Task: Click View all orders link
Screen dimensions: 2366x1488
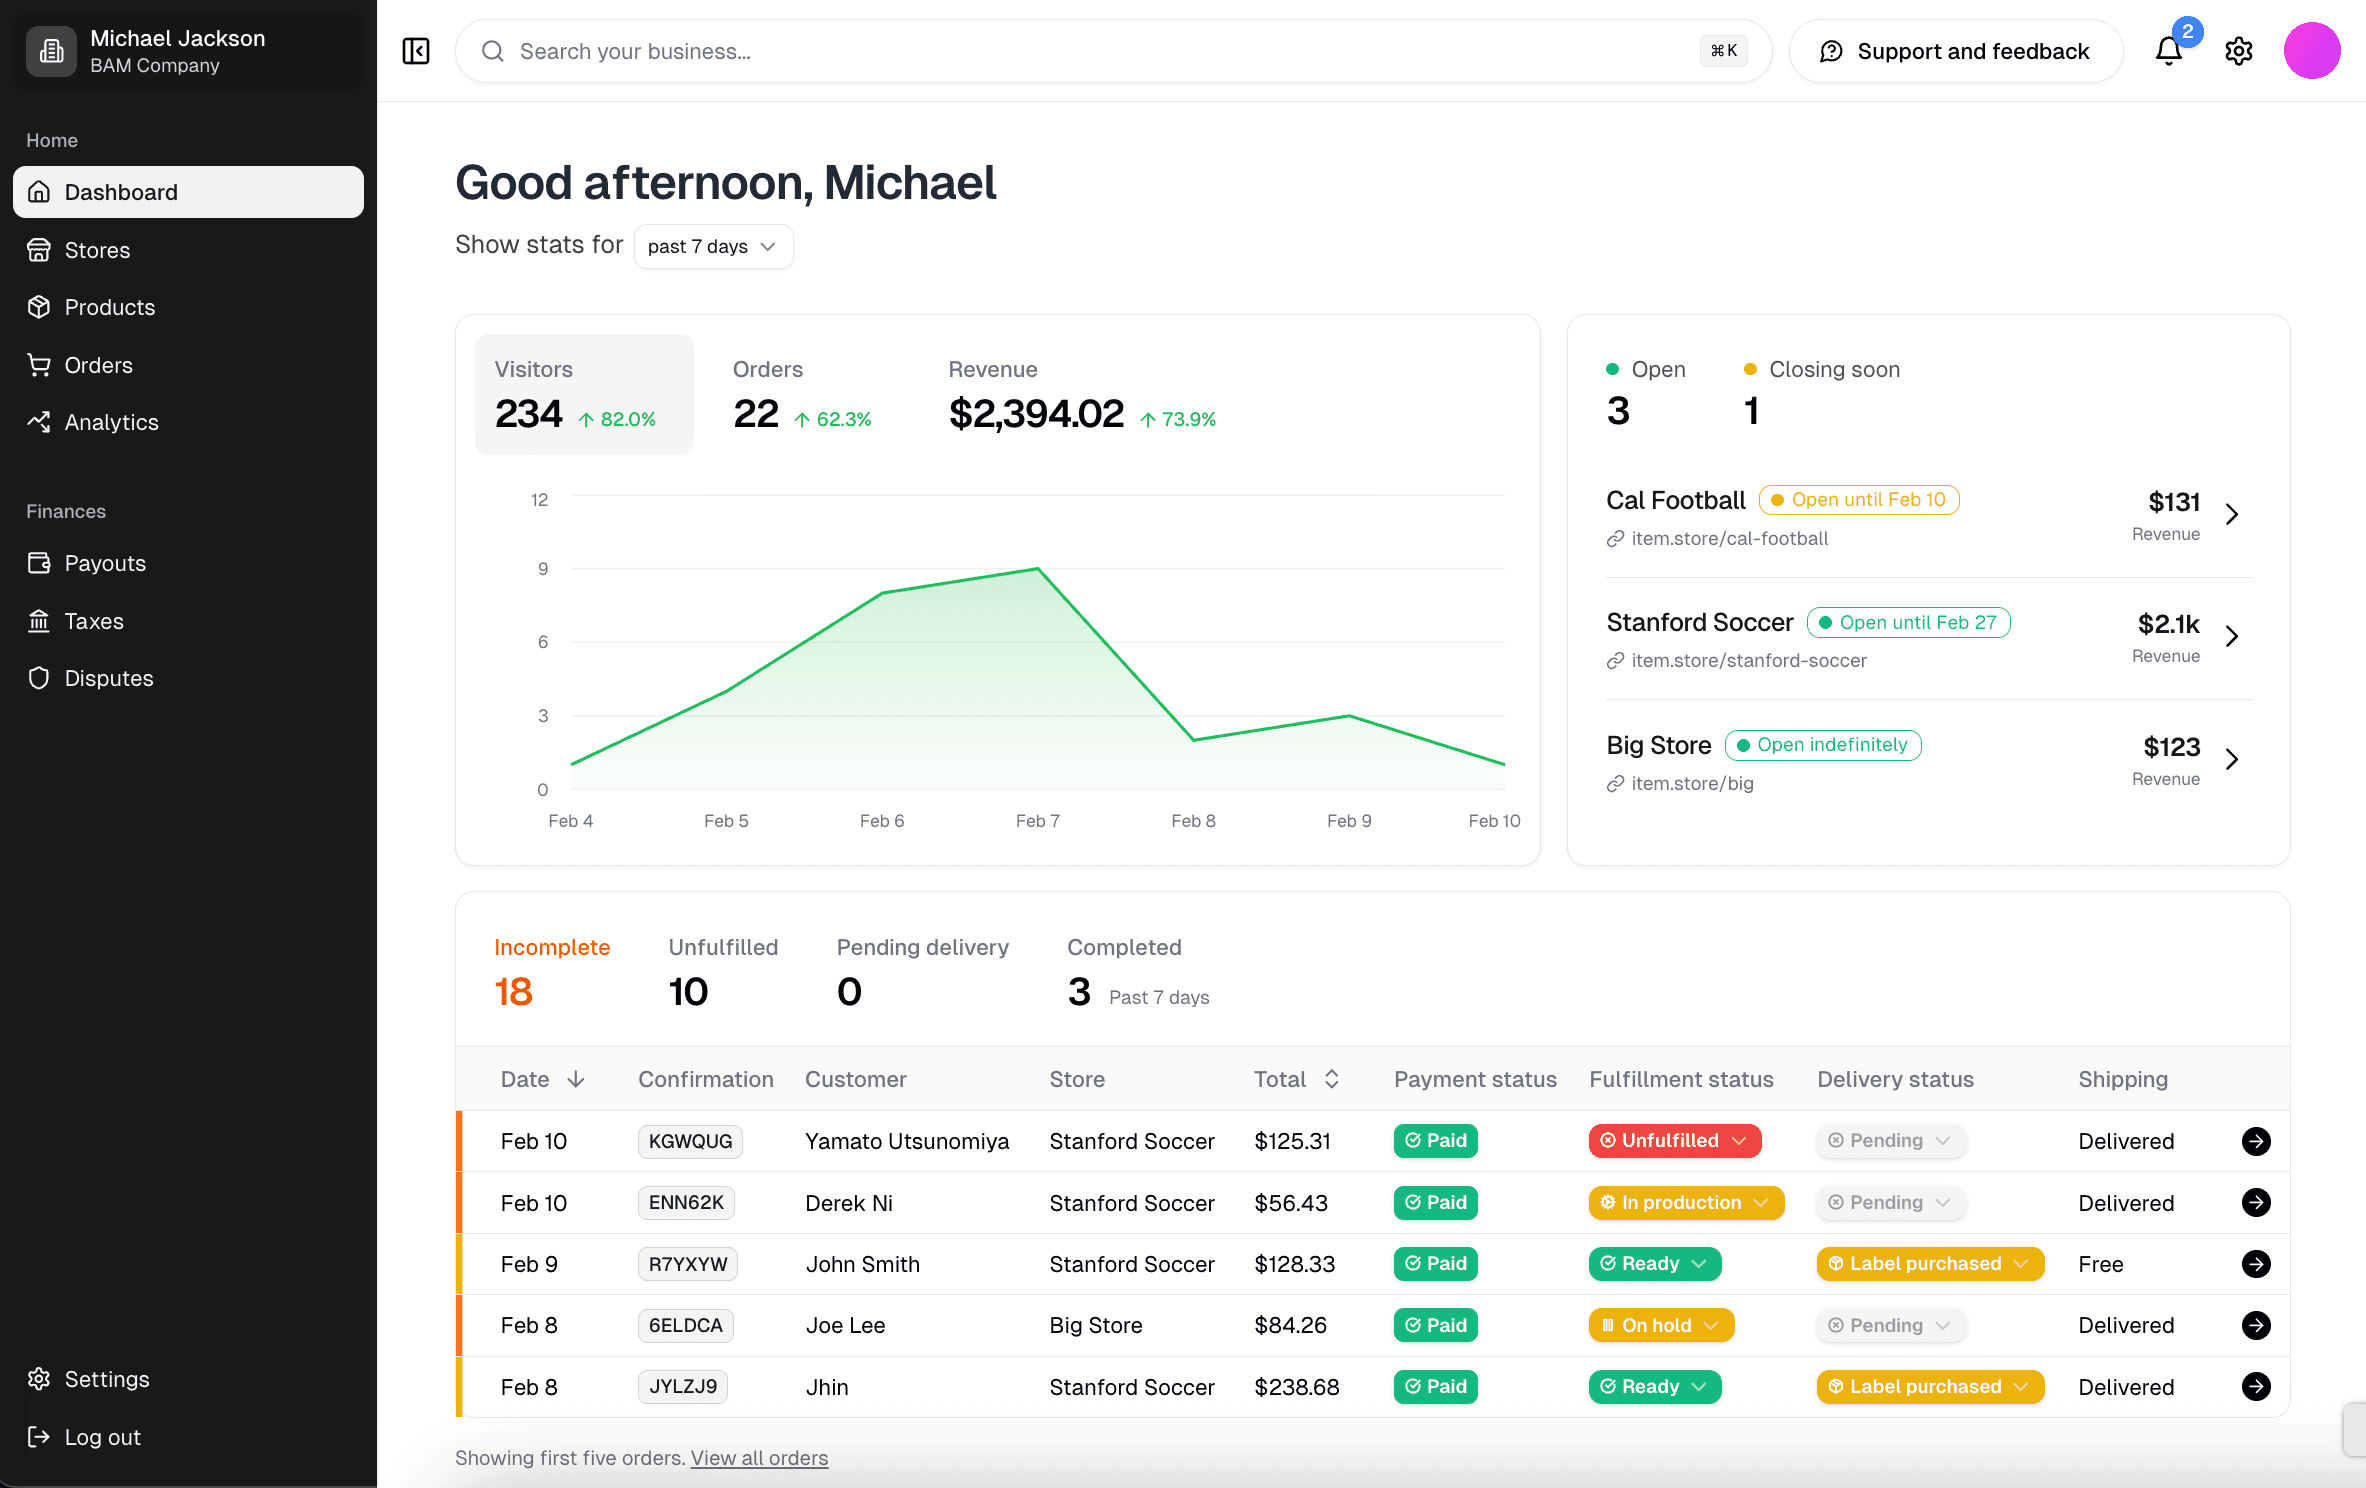Action: point(758,1457)
